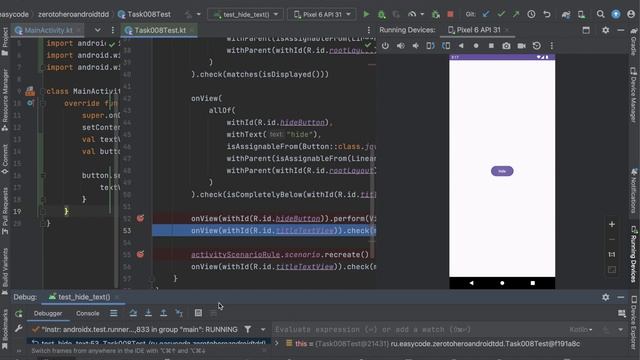Toggle the breakpoint on line 52
640x360 pixels.
140,218
